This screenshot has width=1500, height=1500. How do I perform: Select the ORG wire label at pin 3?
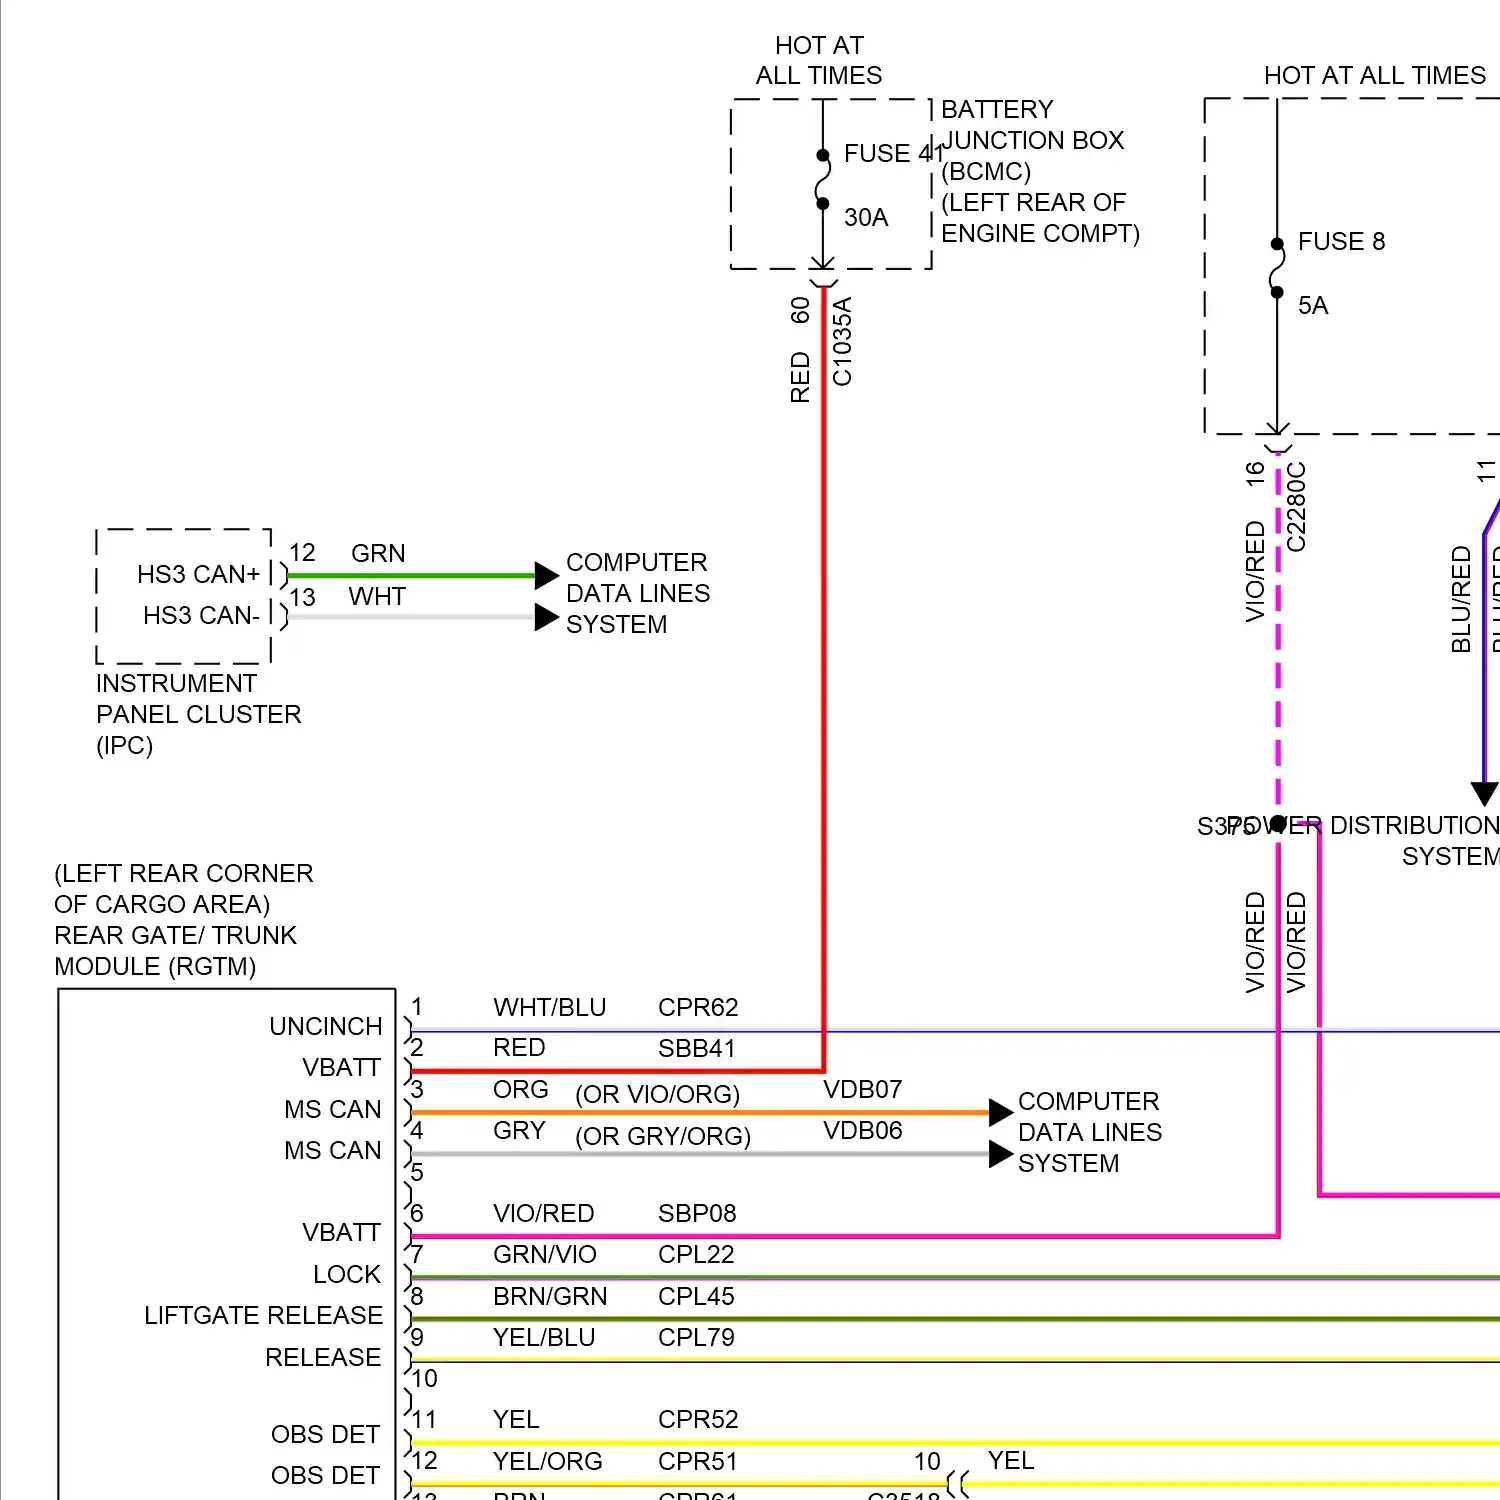click(x=521, y=1089)
